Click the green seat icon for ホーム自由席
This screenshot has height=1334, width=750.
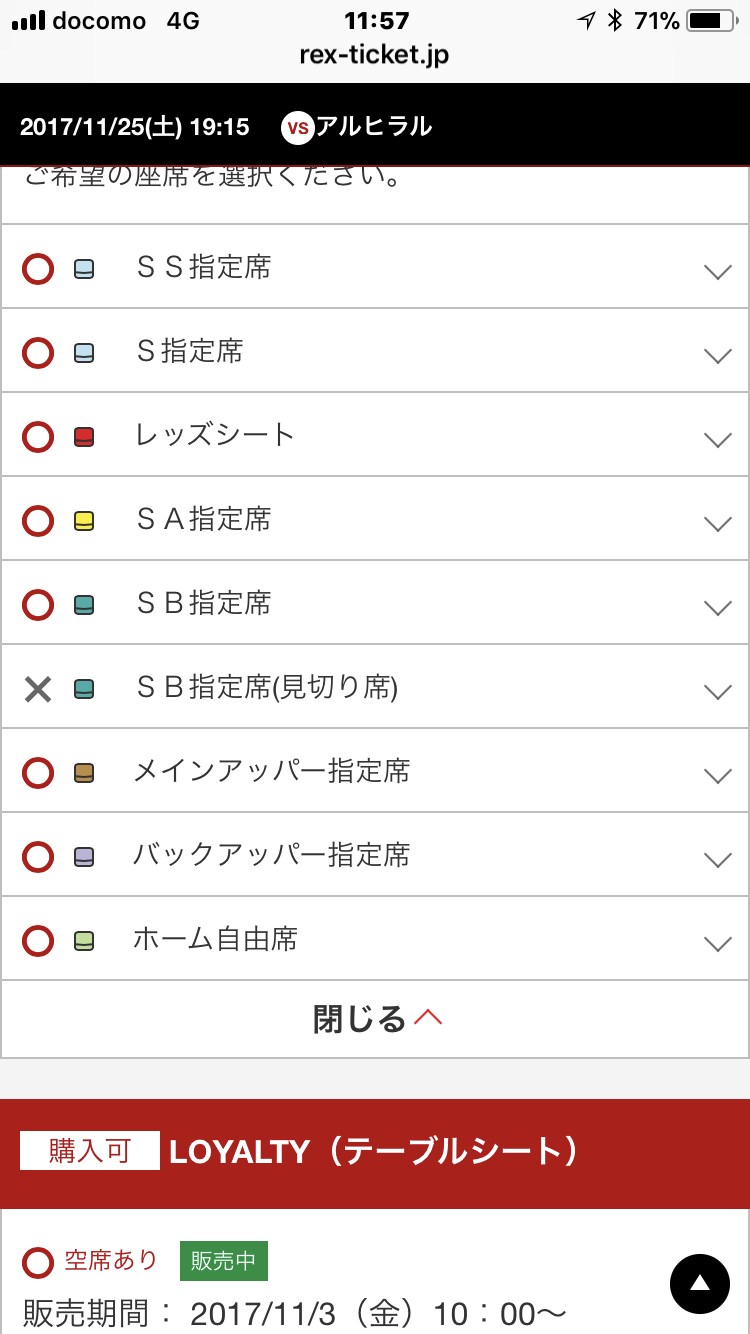click(84, 941)
